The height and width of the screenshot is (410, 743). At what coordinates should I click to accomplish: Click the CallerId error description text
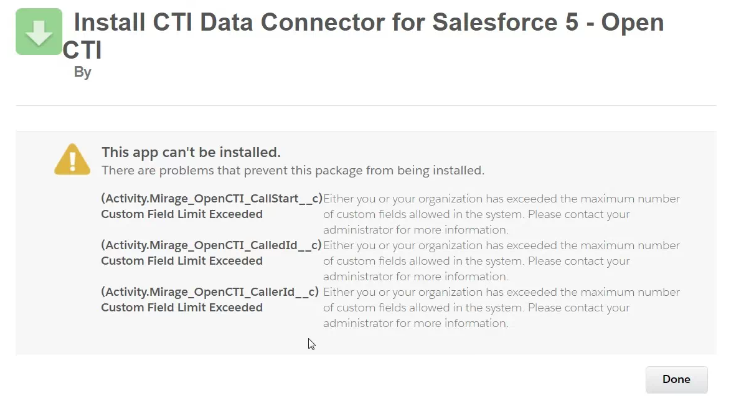point(501,308)
